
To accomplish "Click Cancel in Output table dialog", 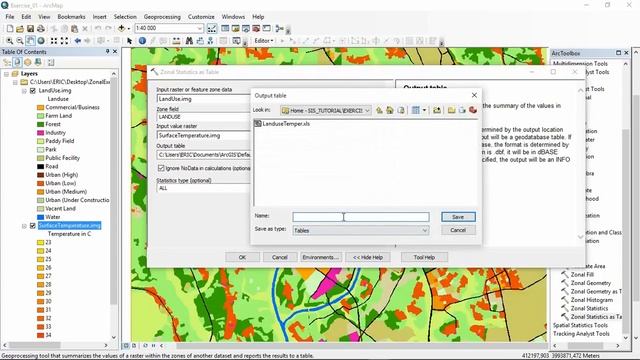I will pyautogui.click(x=458, y=230).
